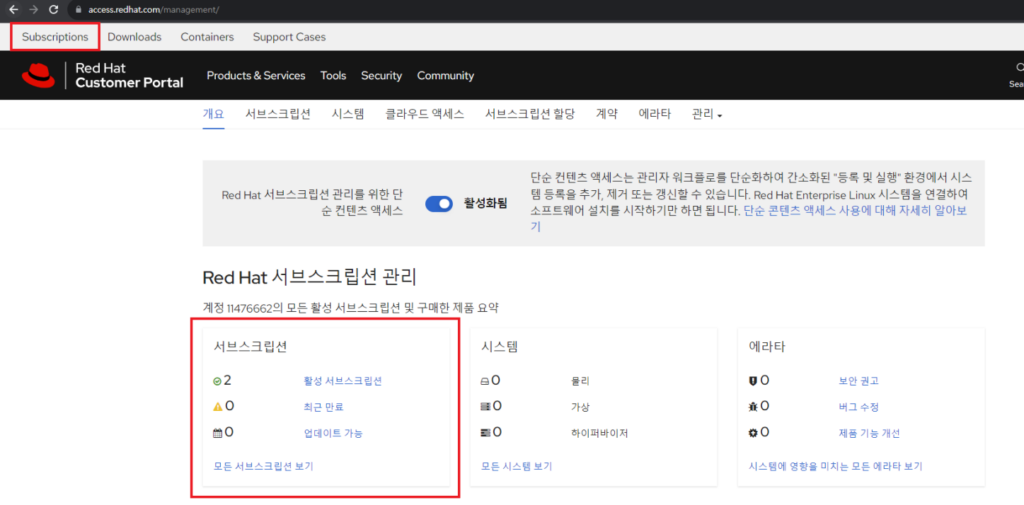Viewport: 1024px width, 505px height.
Task: Click the green check icon beside 활성 서브스크립션
Action: [217, 382]
